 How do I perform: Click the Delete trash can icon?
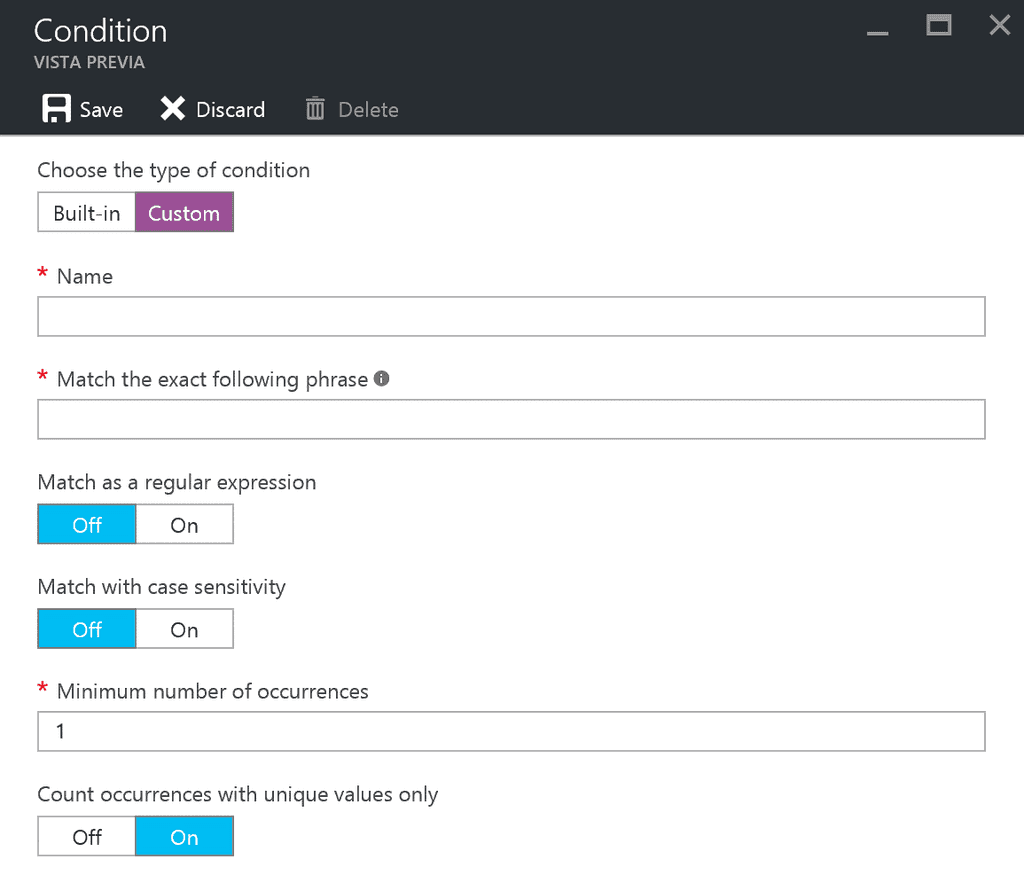(315, 109)
